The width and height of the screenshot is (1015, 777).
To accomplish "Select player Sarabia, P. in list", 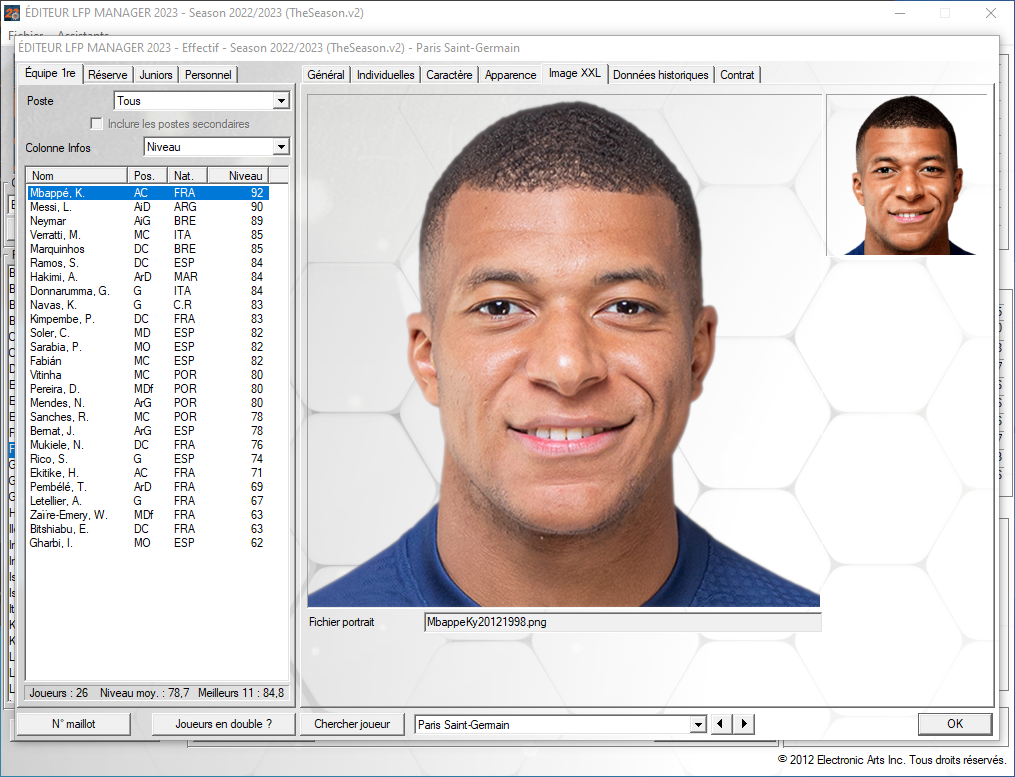I will [148, 347].
